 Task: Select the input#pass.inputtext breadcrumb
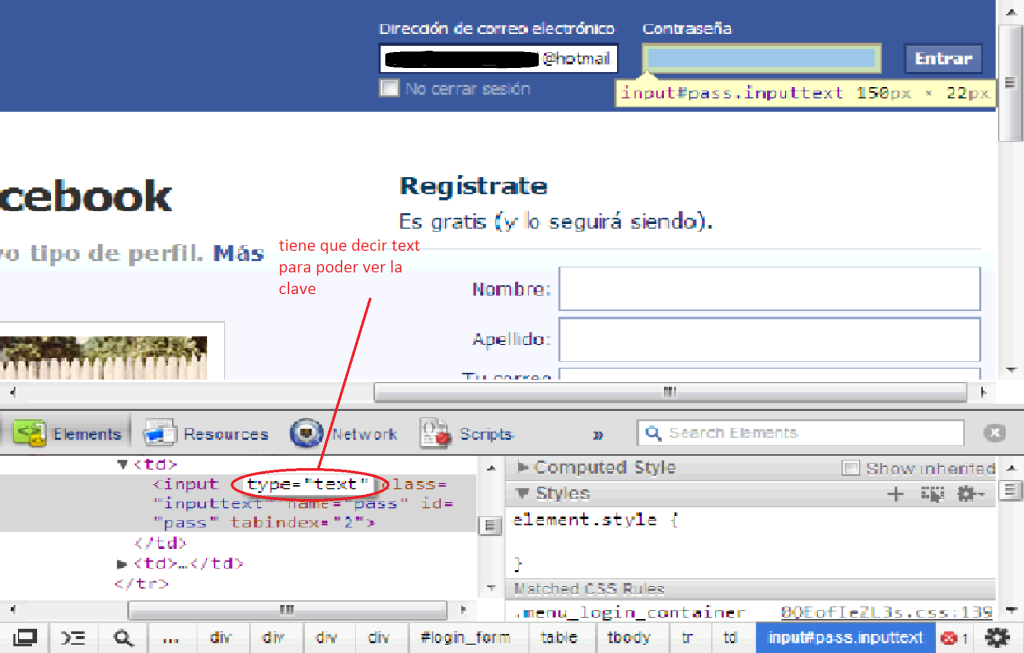(x=845, y=637)
